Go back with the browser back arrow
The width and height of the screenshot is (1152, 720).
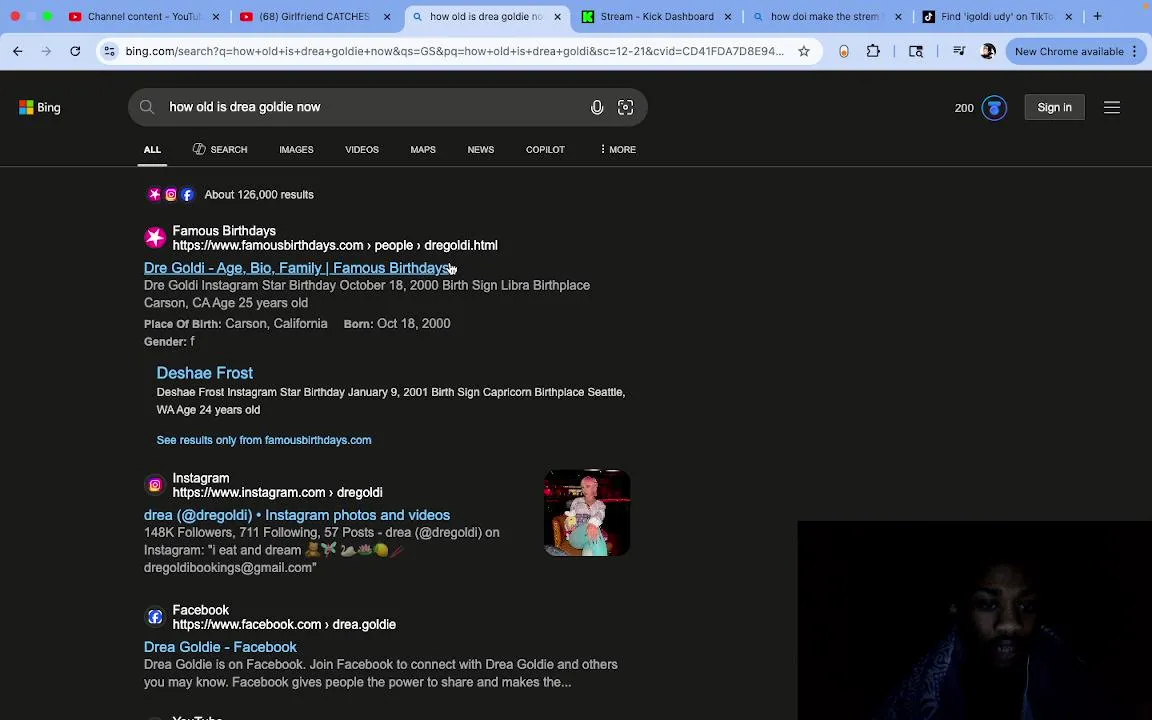pyautogui.click(x=18, y=51)
